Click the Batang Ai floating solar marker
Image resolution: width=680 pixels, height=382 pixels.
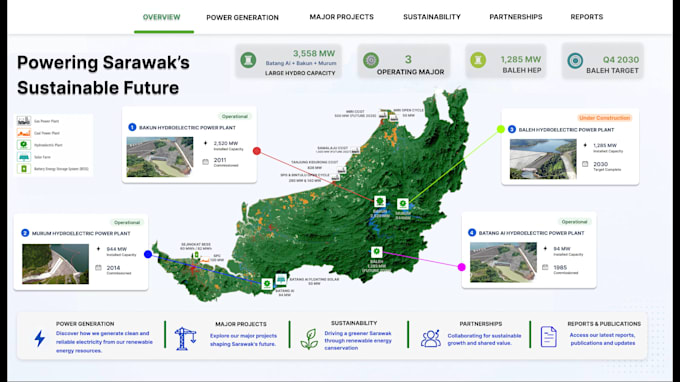281,279
